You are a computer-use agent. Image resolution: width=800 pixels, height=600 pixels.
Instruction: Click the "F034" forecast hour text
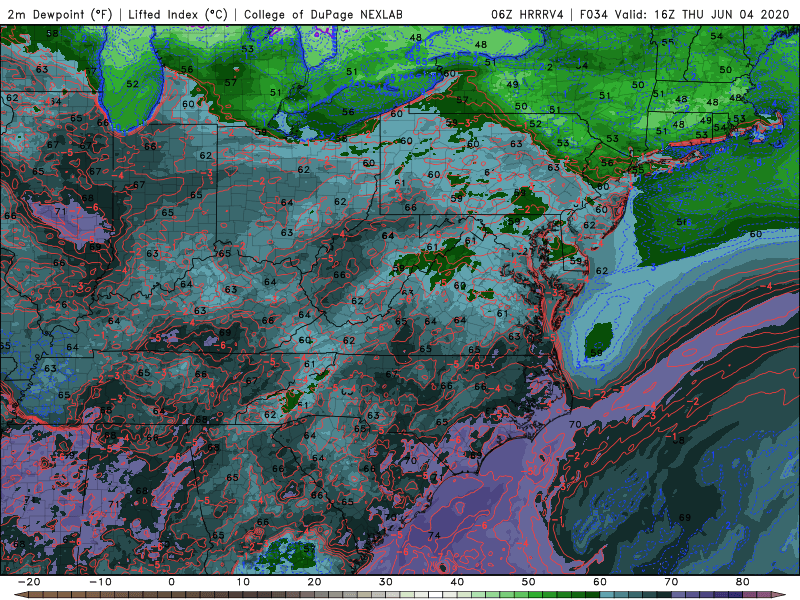(594, 14)
